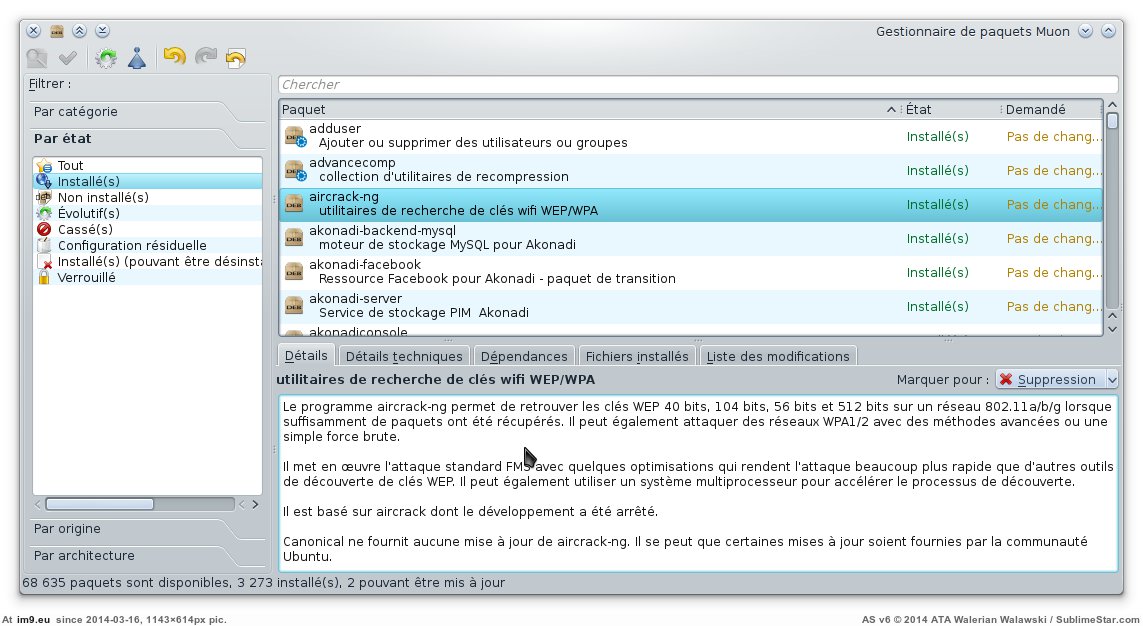Click the filter list horizontal scrollbar
1143x626 pixels.
pyautogui.click(x=100, y=505)
